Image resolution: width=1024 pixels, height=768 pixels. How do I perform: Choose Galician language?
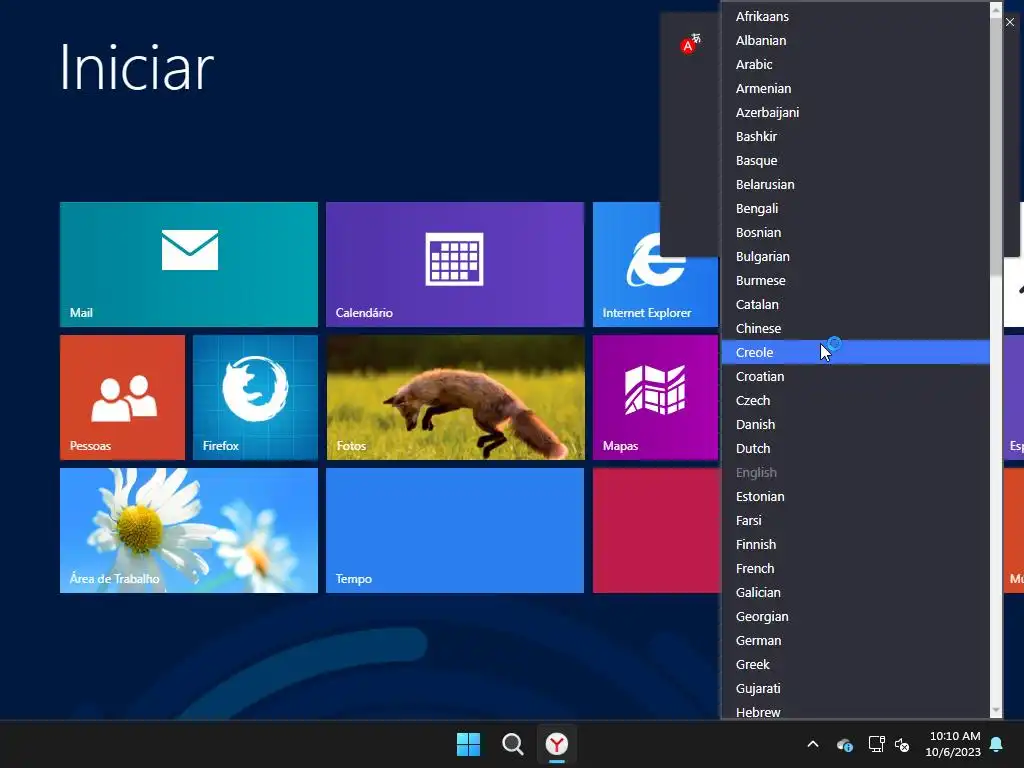(856, 592)
